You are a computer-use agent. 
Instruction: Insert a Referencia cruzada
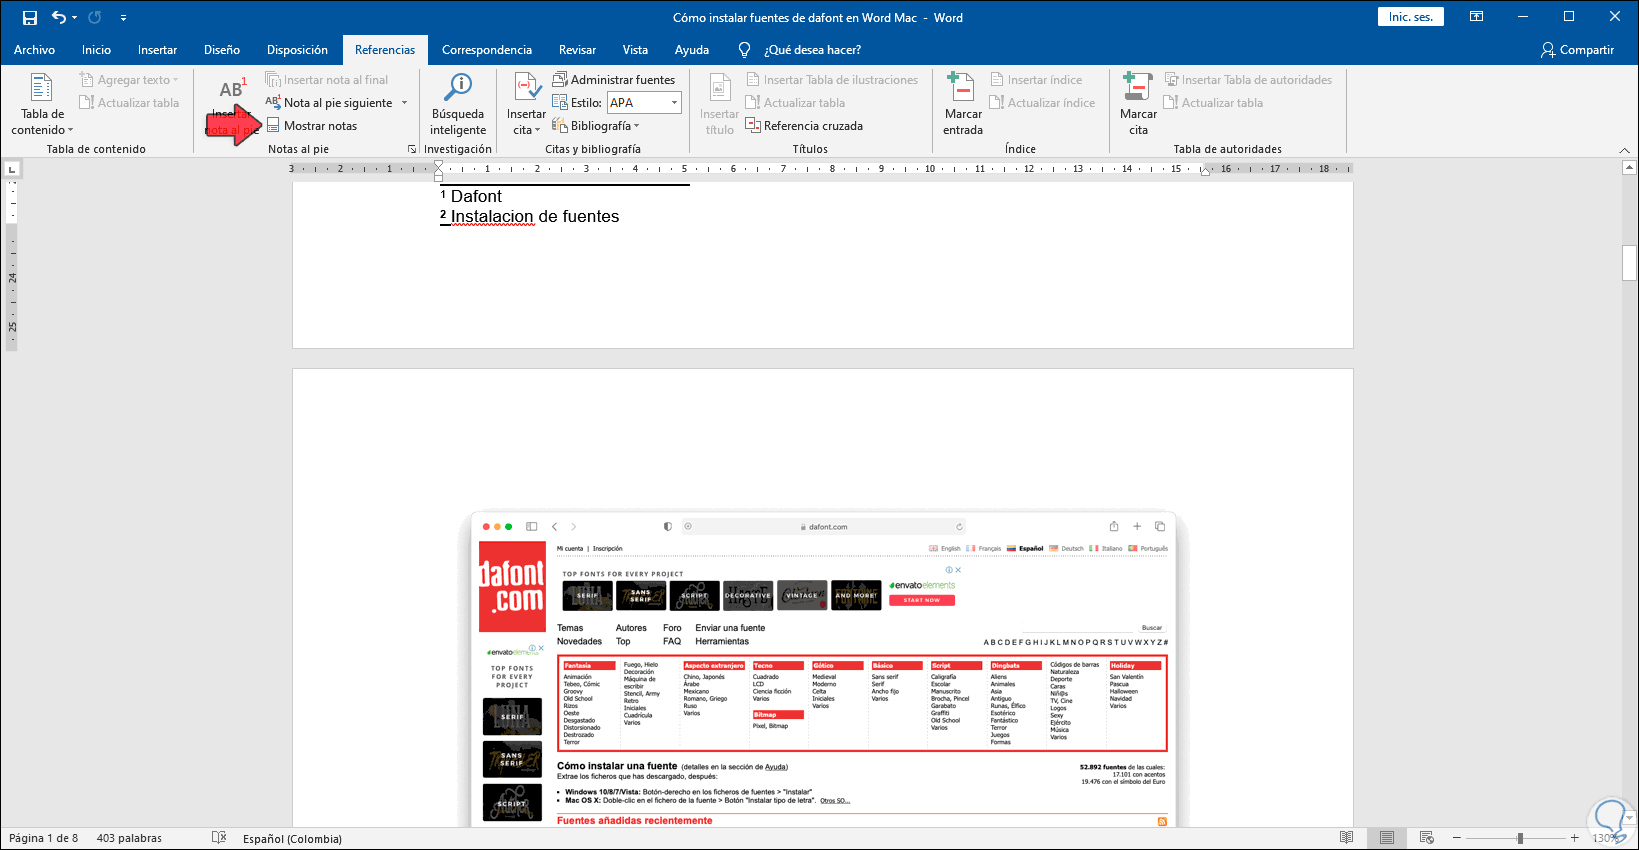805,126
